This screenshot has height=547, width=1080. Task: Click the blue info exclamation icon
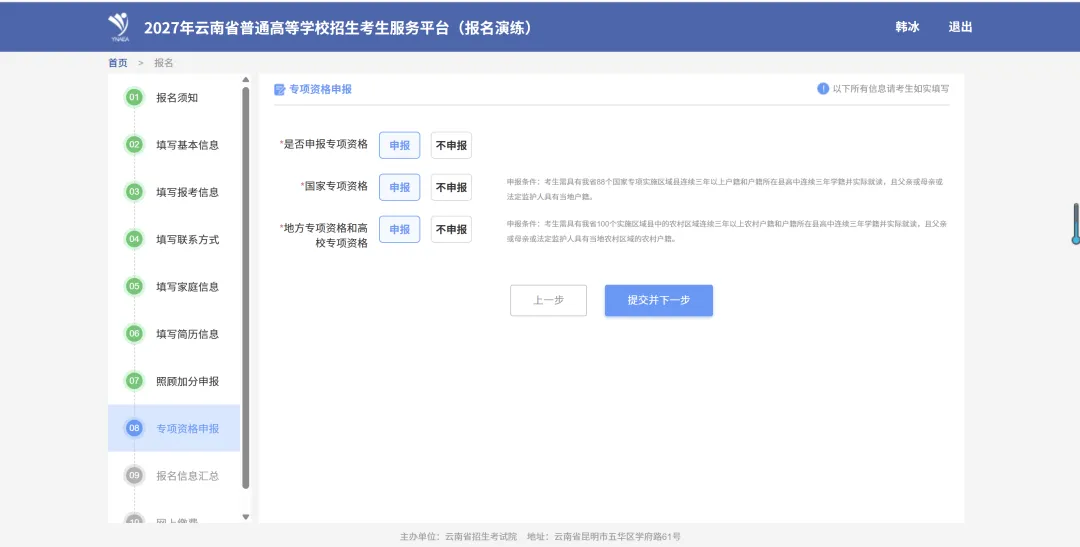822,88
